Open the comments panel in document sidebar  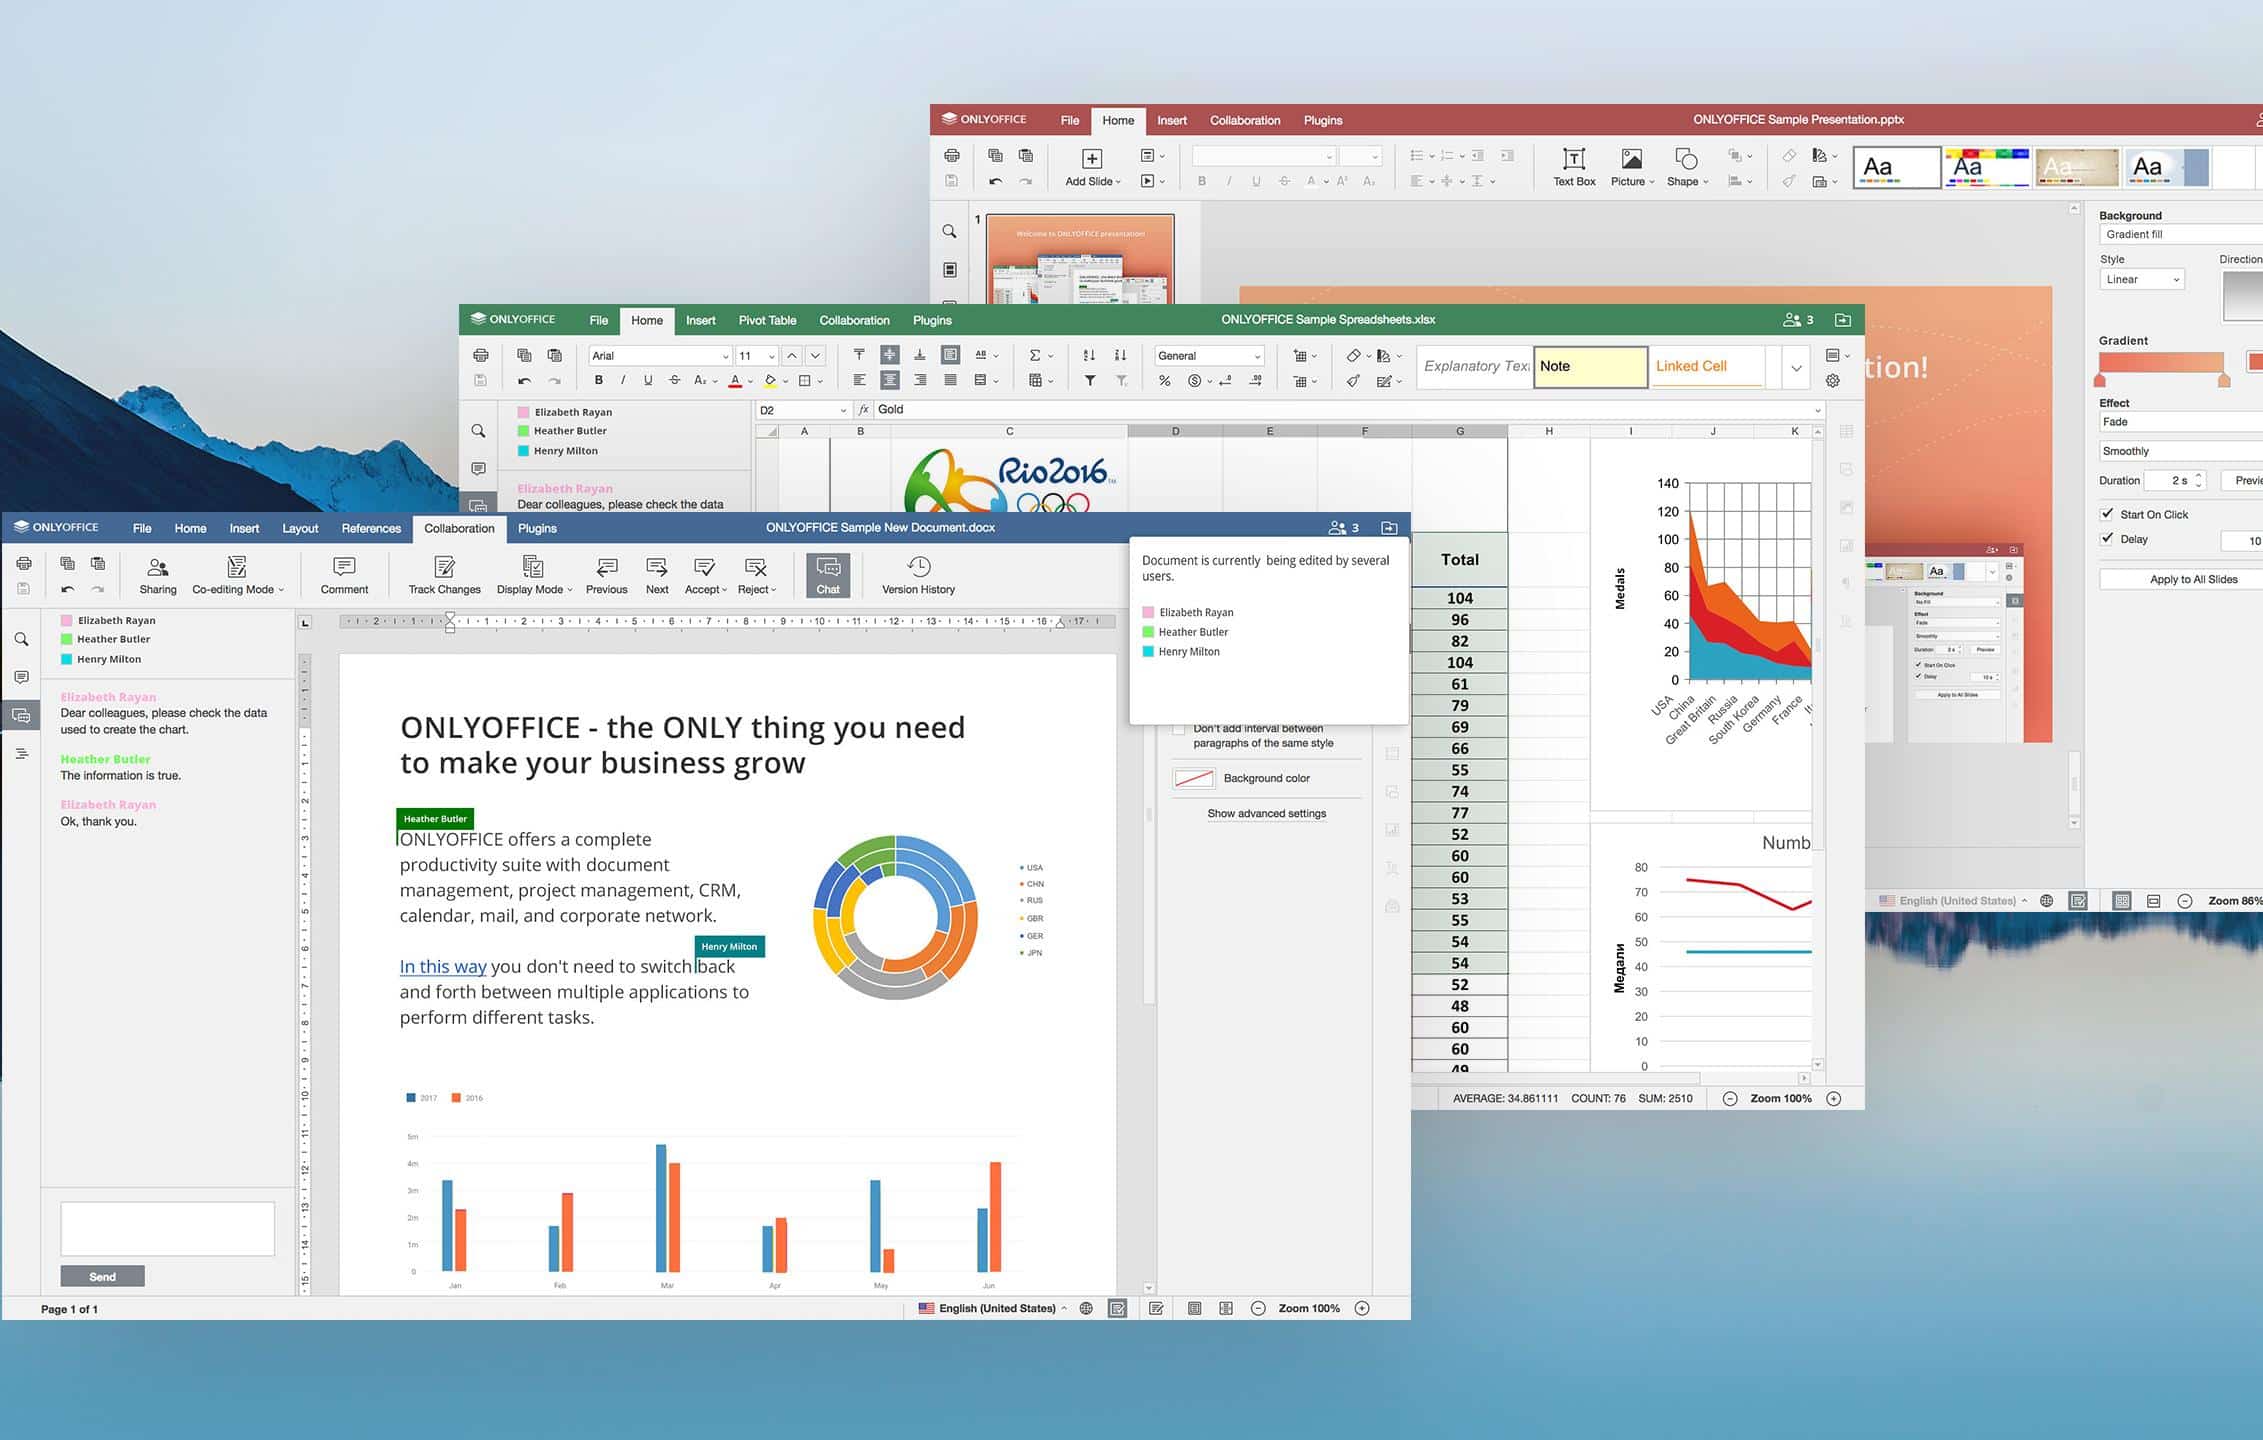(21, 677)
